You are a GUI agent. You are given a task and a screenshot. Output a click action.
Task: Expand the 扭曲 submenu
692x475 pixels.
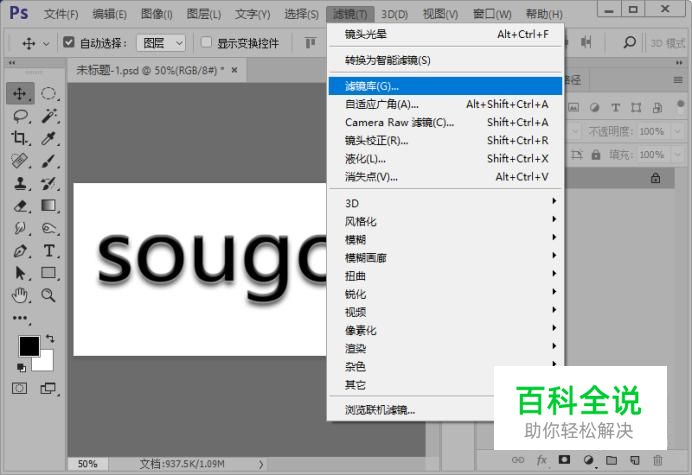point(445,275)
